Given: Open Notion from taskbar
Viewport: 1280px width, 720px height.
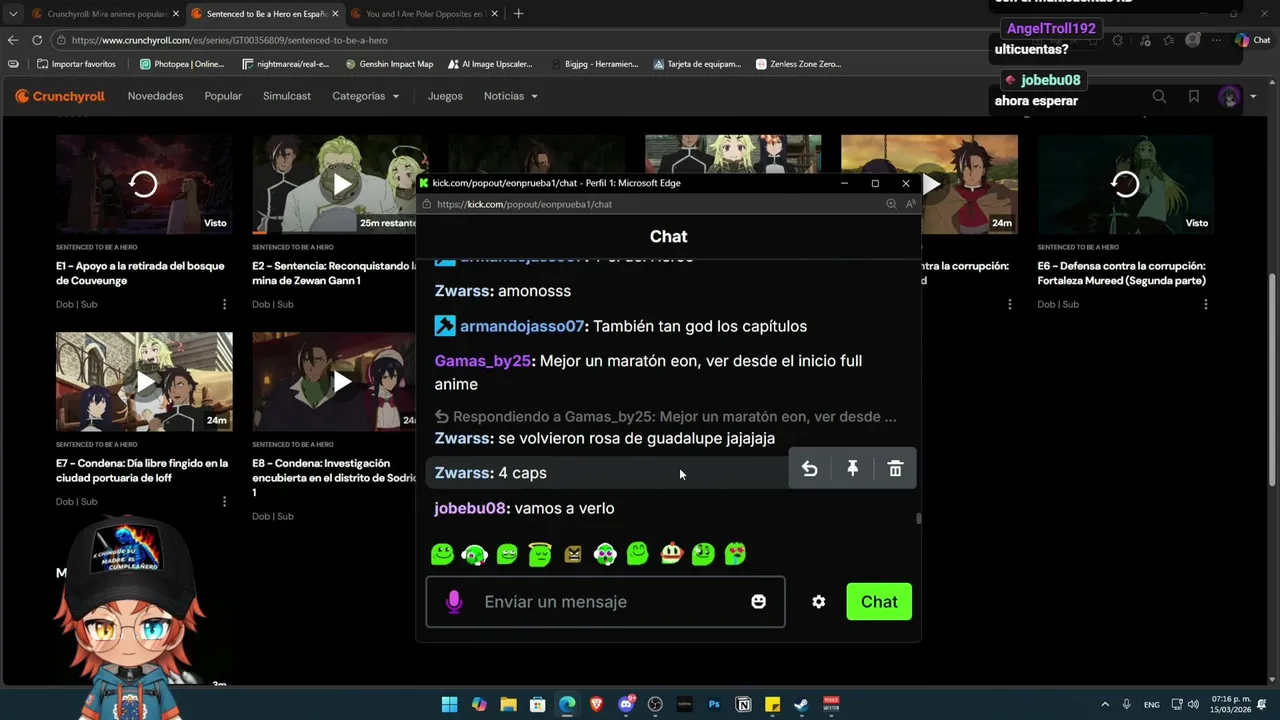Looking at the screenshot, I should click(x=743, y=704).
